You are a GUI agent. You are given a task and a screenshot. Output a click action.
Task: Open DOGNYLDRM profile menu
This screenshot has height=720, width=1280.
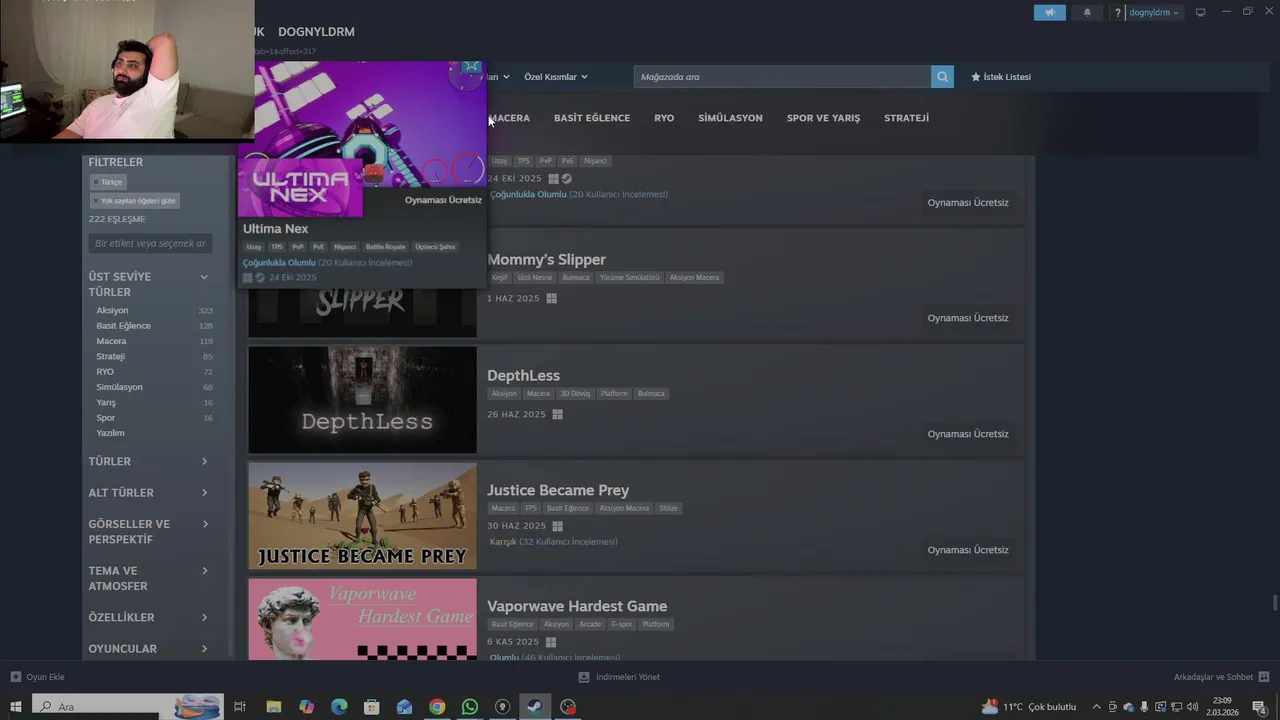tap(316, 32)
